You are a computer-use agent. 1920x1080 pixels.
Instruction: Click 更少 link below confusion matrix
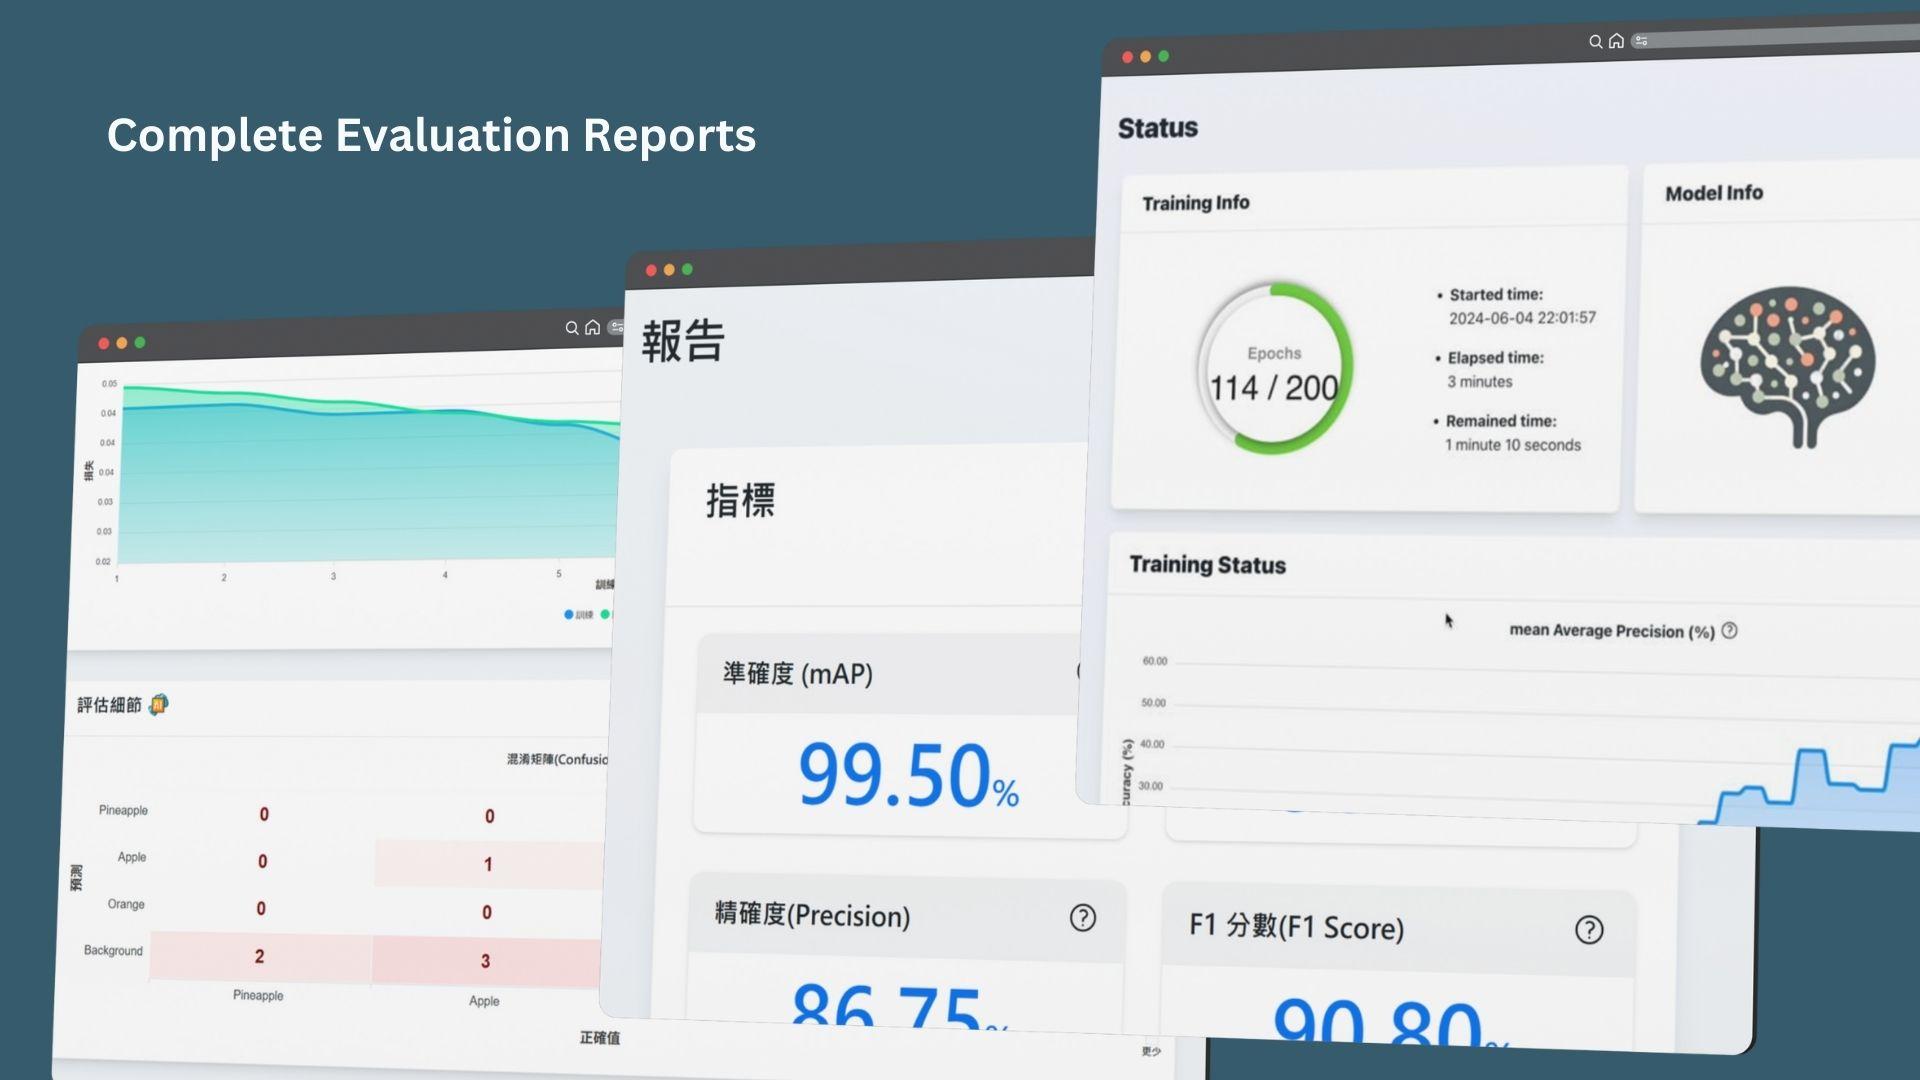[1151, 1051]
